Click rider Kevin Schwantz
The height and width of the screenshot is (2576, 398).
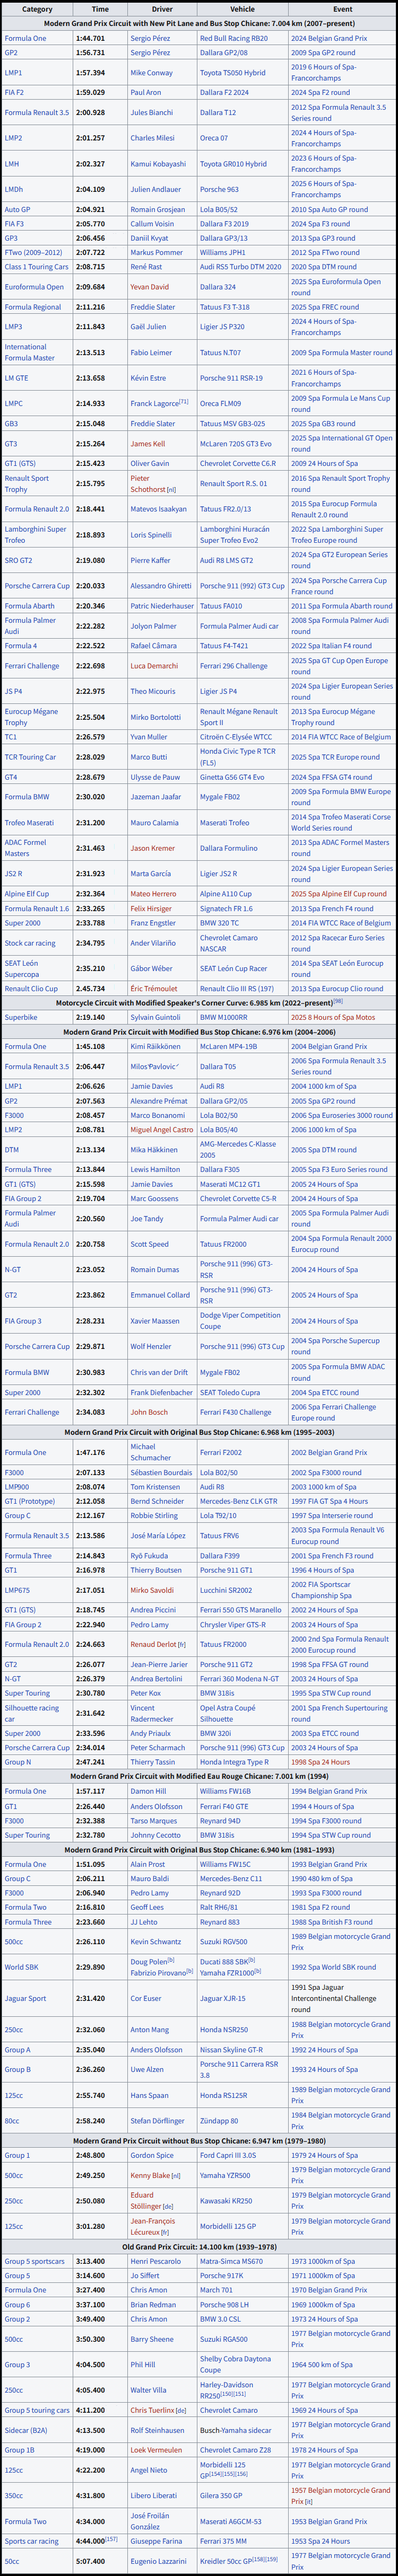pyautogui.click(x=156, y=1942)
